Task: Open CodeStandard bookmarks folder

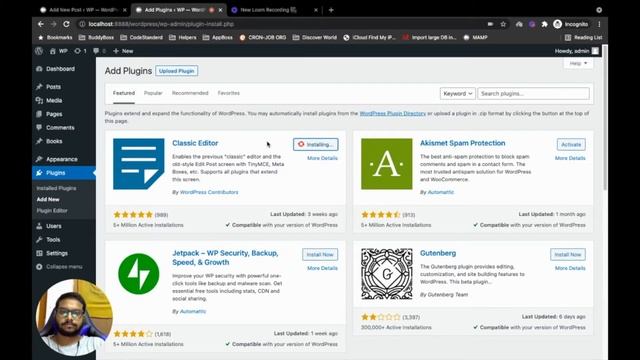Action: [x=142, y=38]
